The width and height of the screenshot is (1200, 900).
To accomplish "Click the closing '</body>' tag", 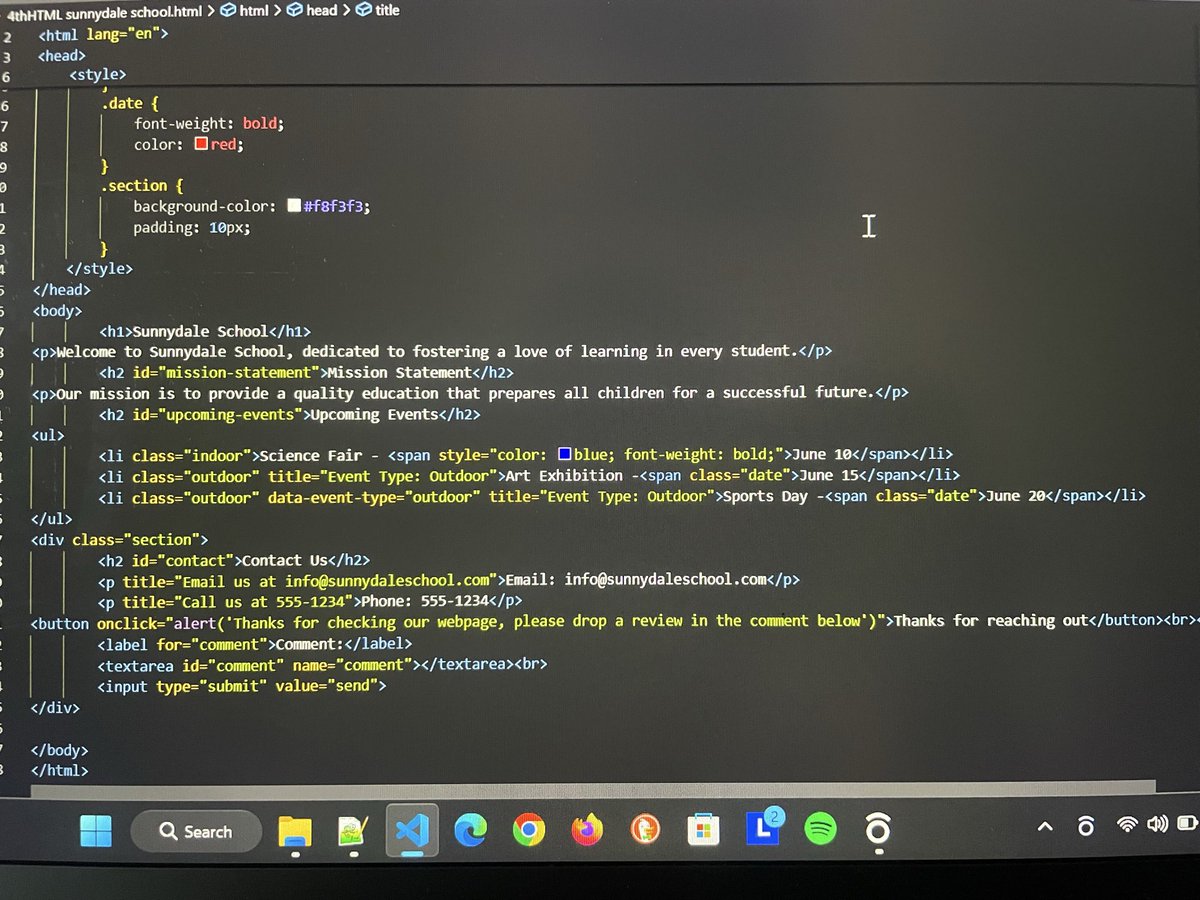I will click(60, 750).
